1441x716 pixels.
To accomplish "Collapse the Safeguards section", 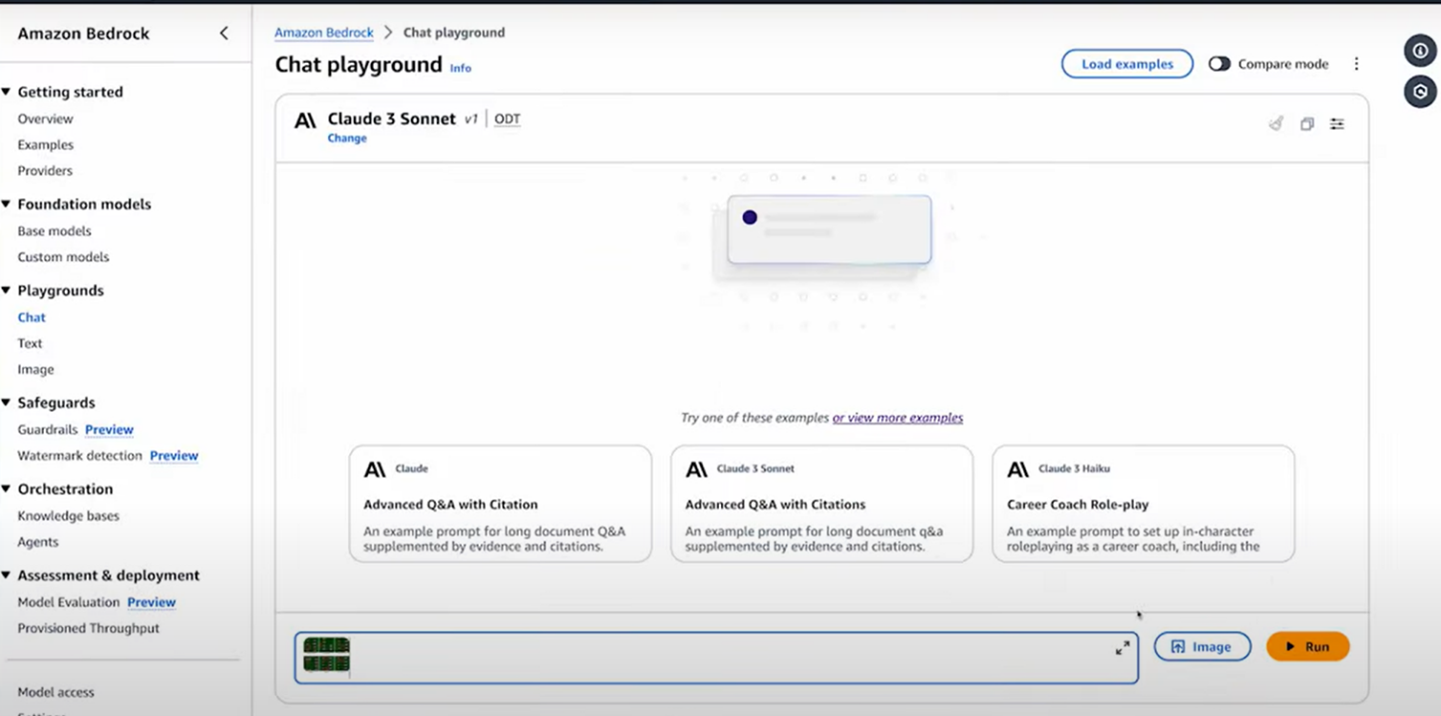I will 7,403.
